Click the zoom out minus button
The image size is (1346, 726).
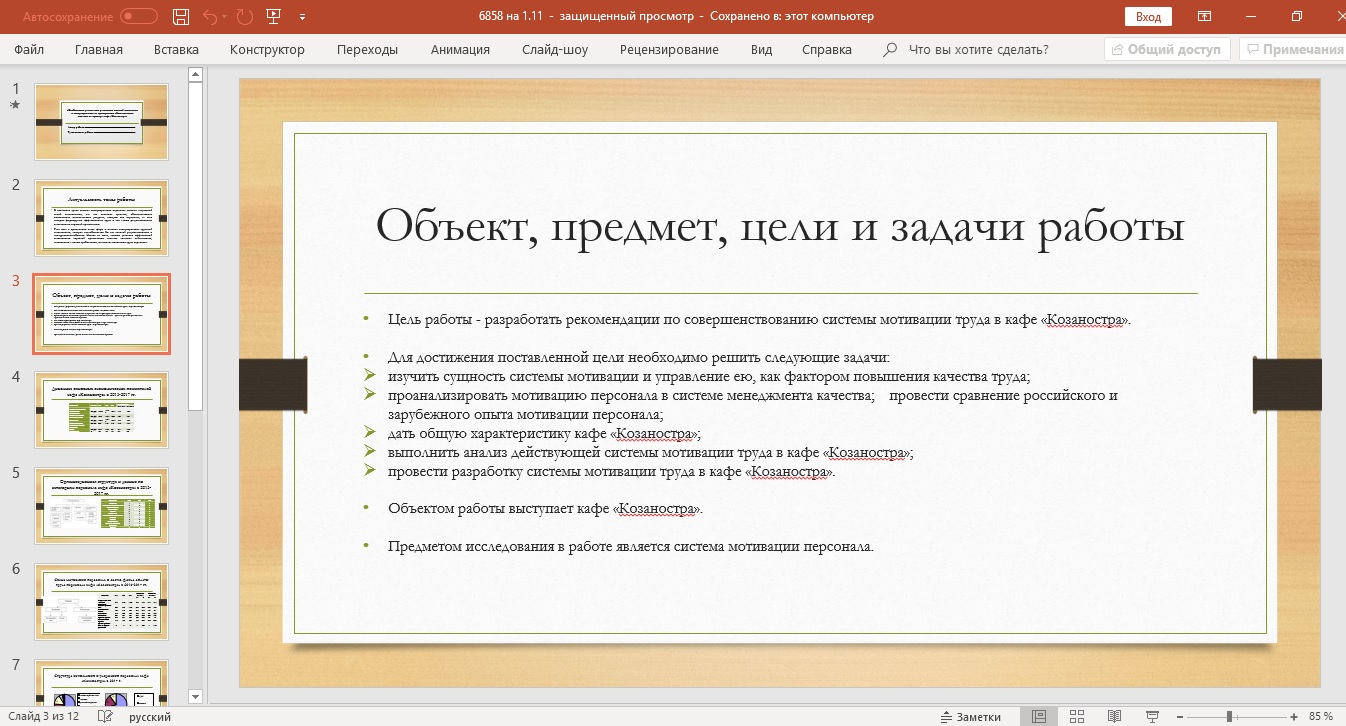coord(1180,716)
